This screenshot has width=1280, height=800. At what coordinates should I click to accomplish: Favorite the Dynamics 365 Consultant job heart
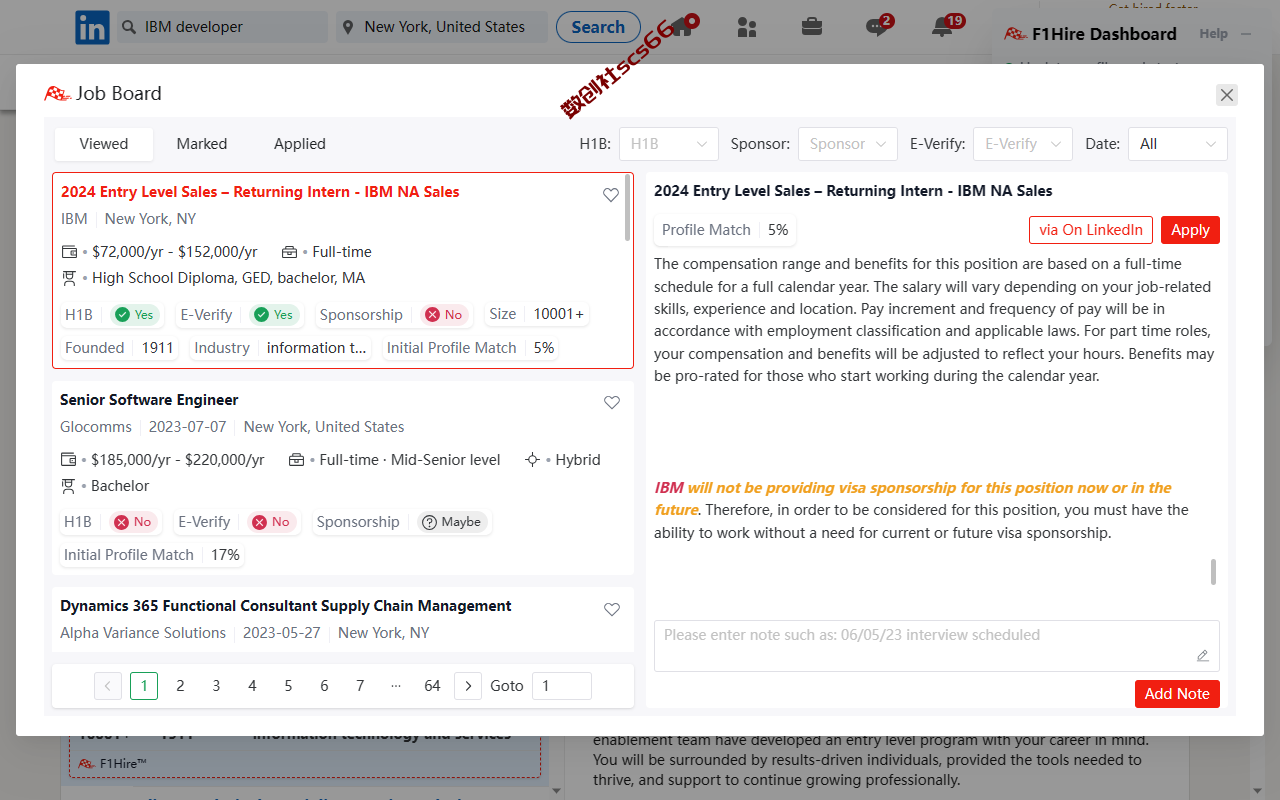point(612,609)
